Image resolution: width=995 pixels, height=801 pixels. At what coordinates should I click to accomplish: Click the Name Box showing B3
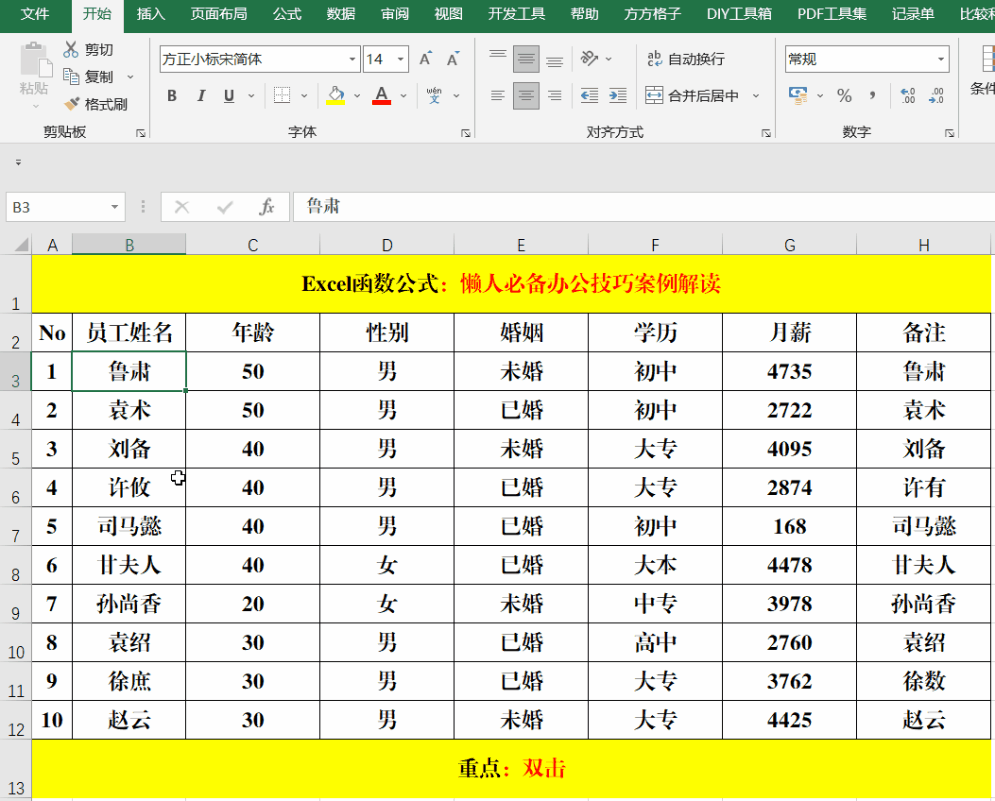click(x=55, y=207)
